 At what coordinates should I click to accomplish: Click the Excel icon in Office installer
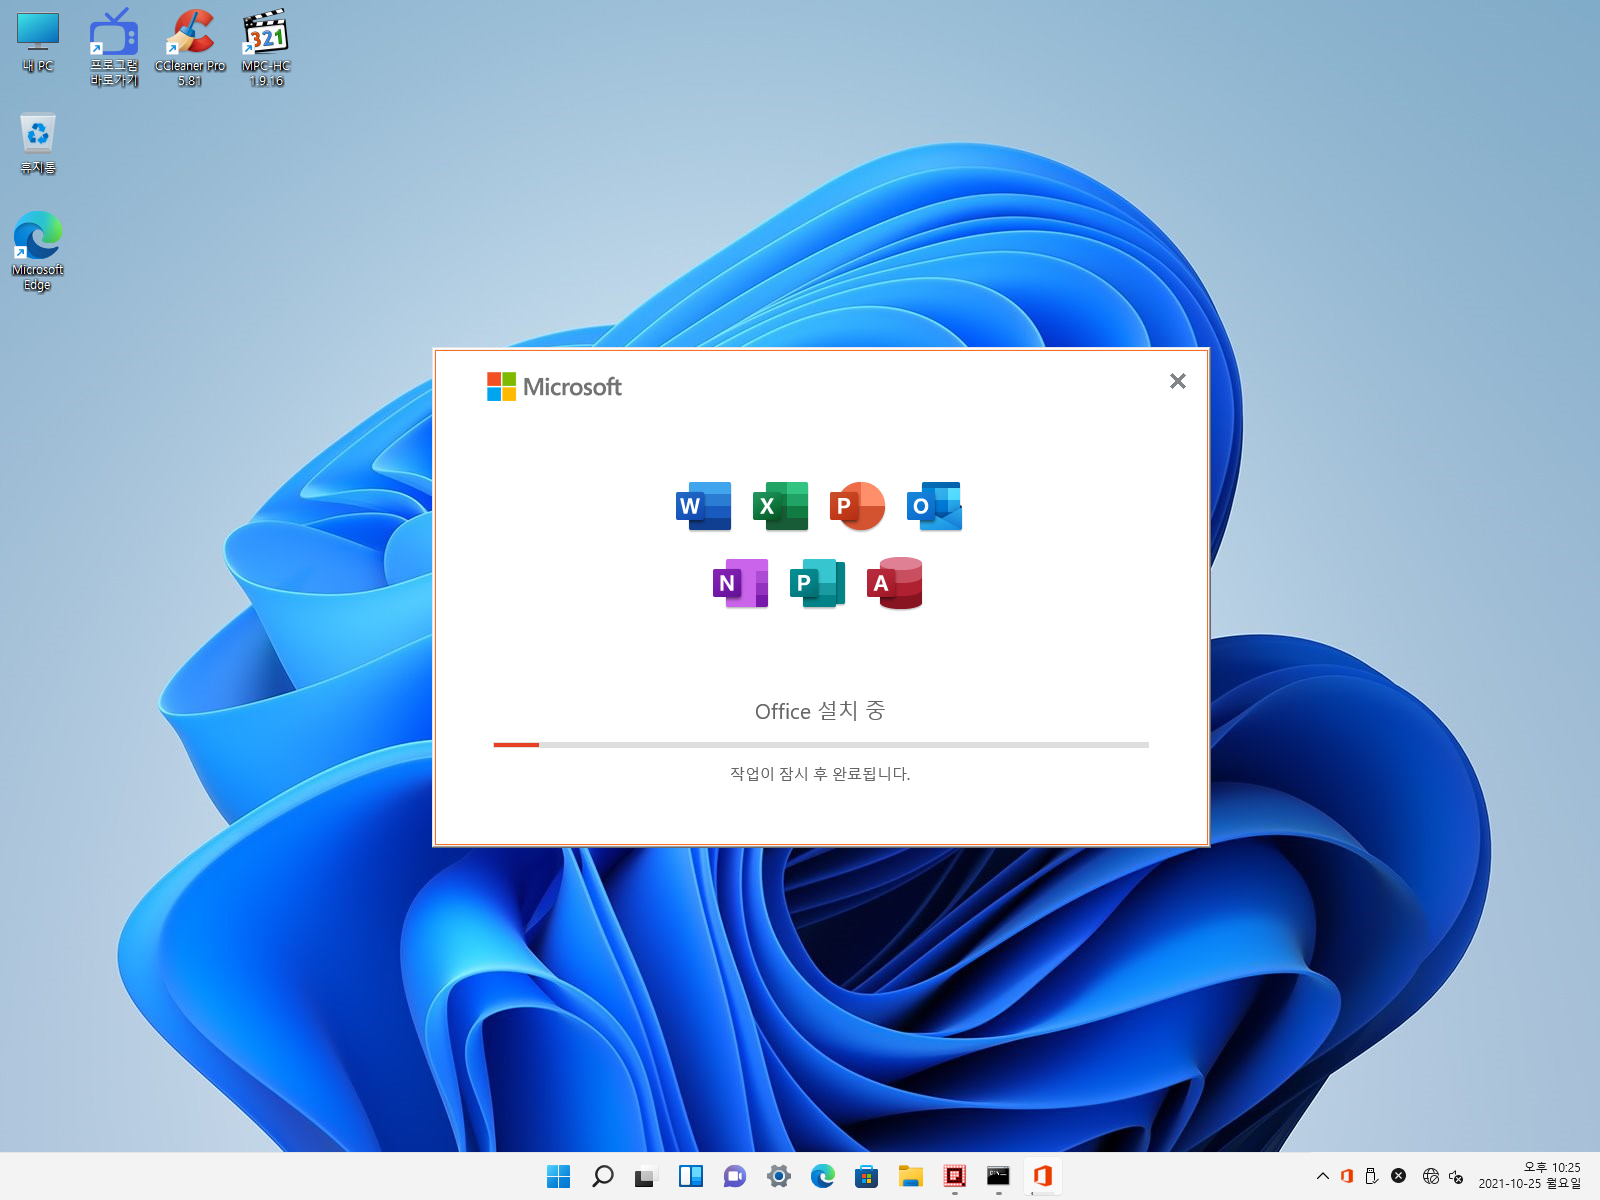(780, 506)
